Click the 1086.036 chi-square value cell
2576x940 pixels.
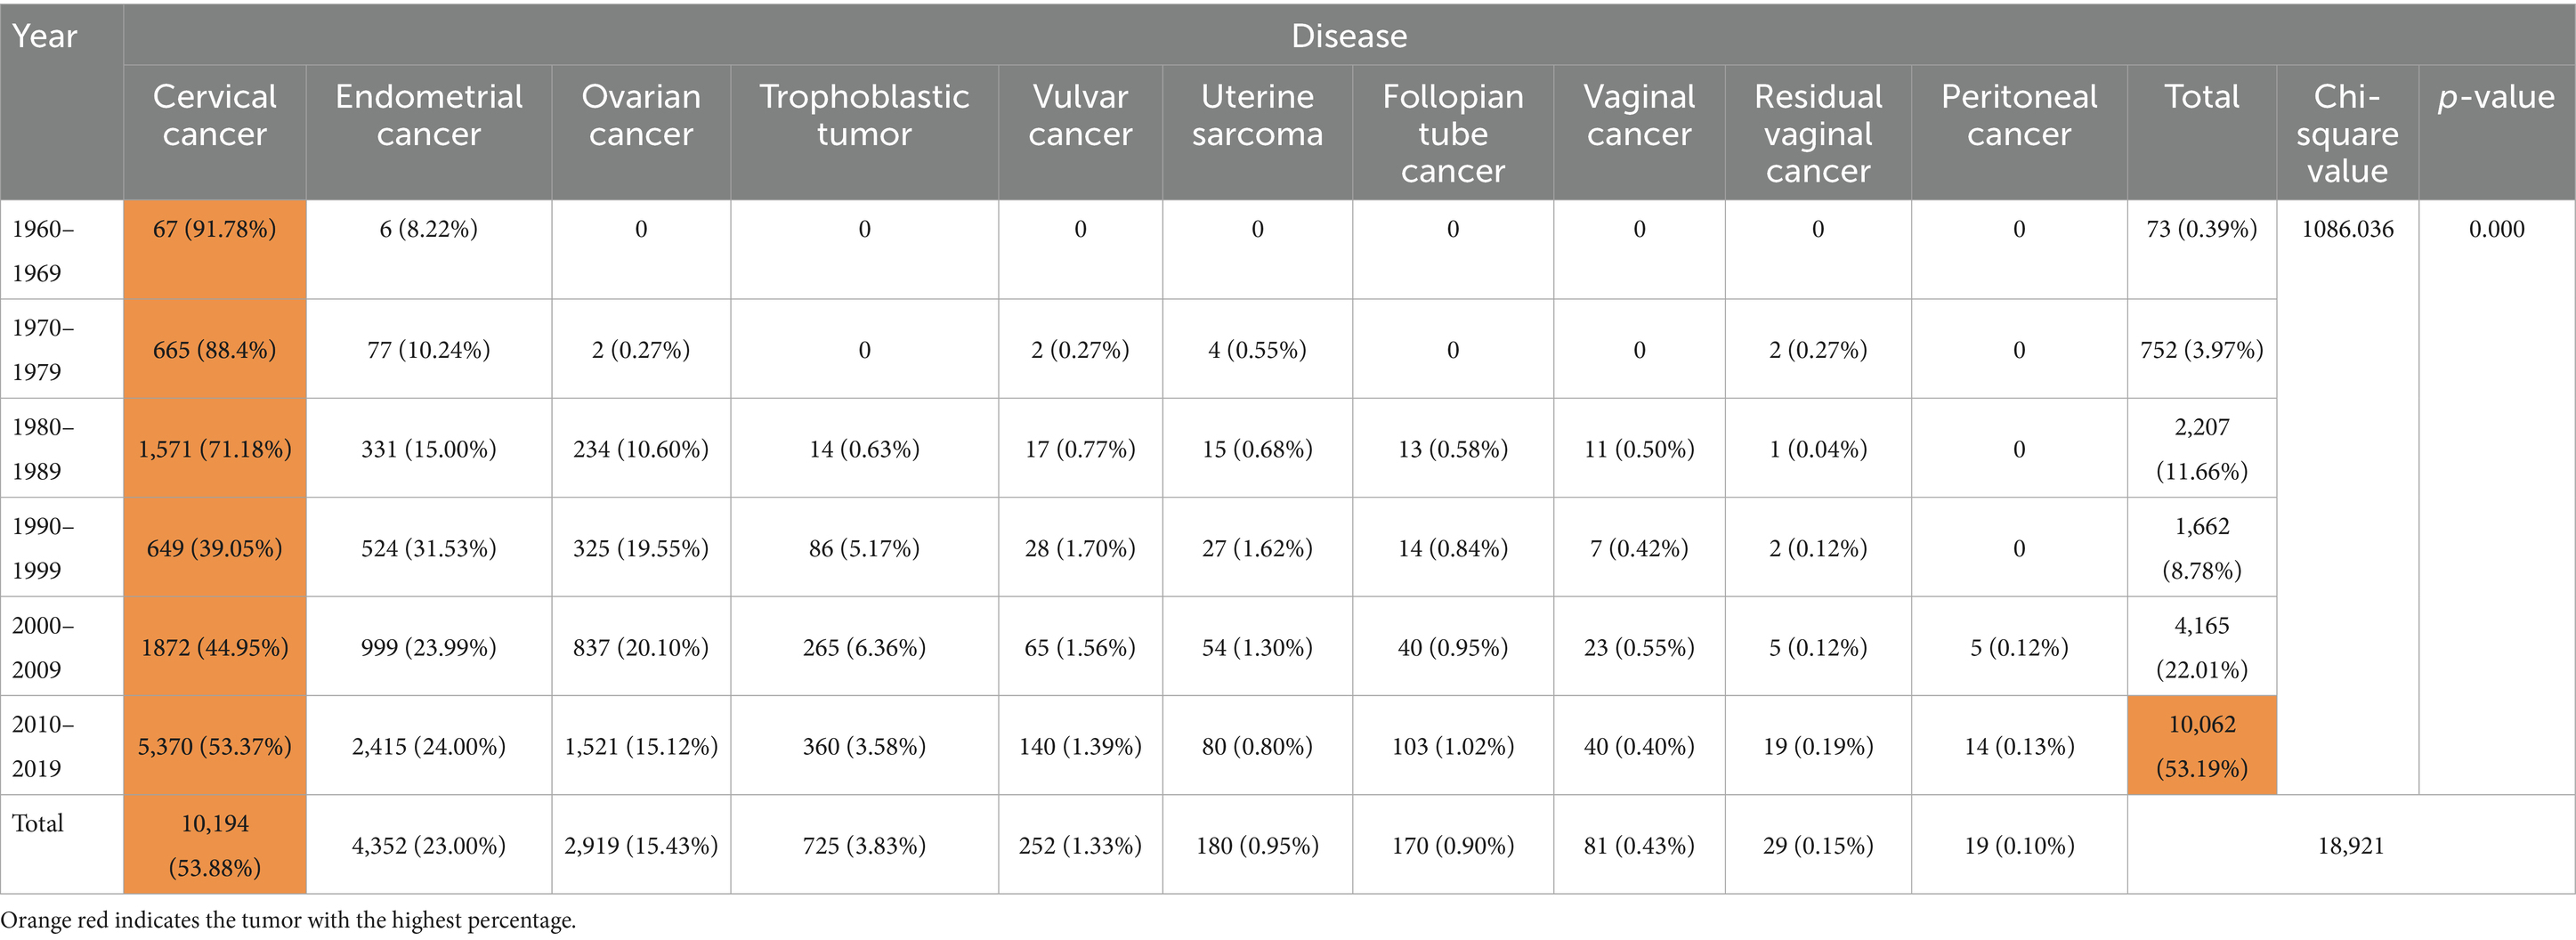point(2347,229)
